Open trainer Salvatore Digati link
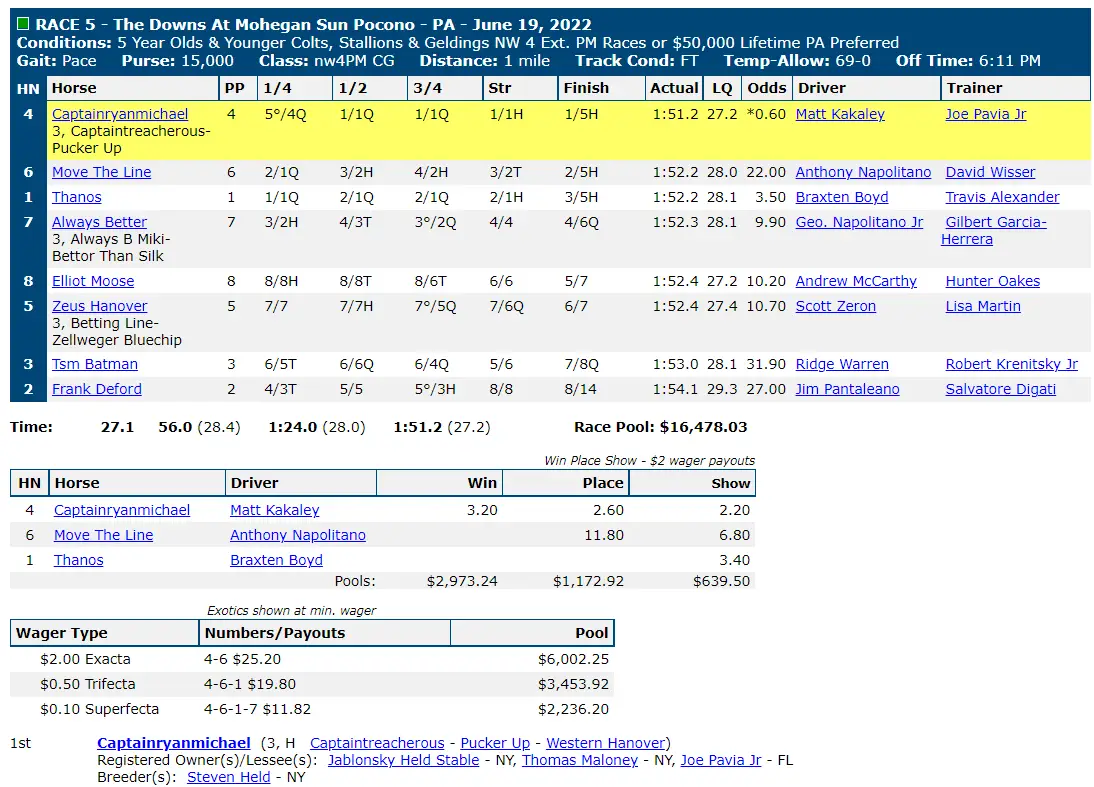This screenshot has width=1094, height=787. pos(1001,389)
